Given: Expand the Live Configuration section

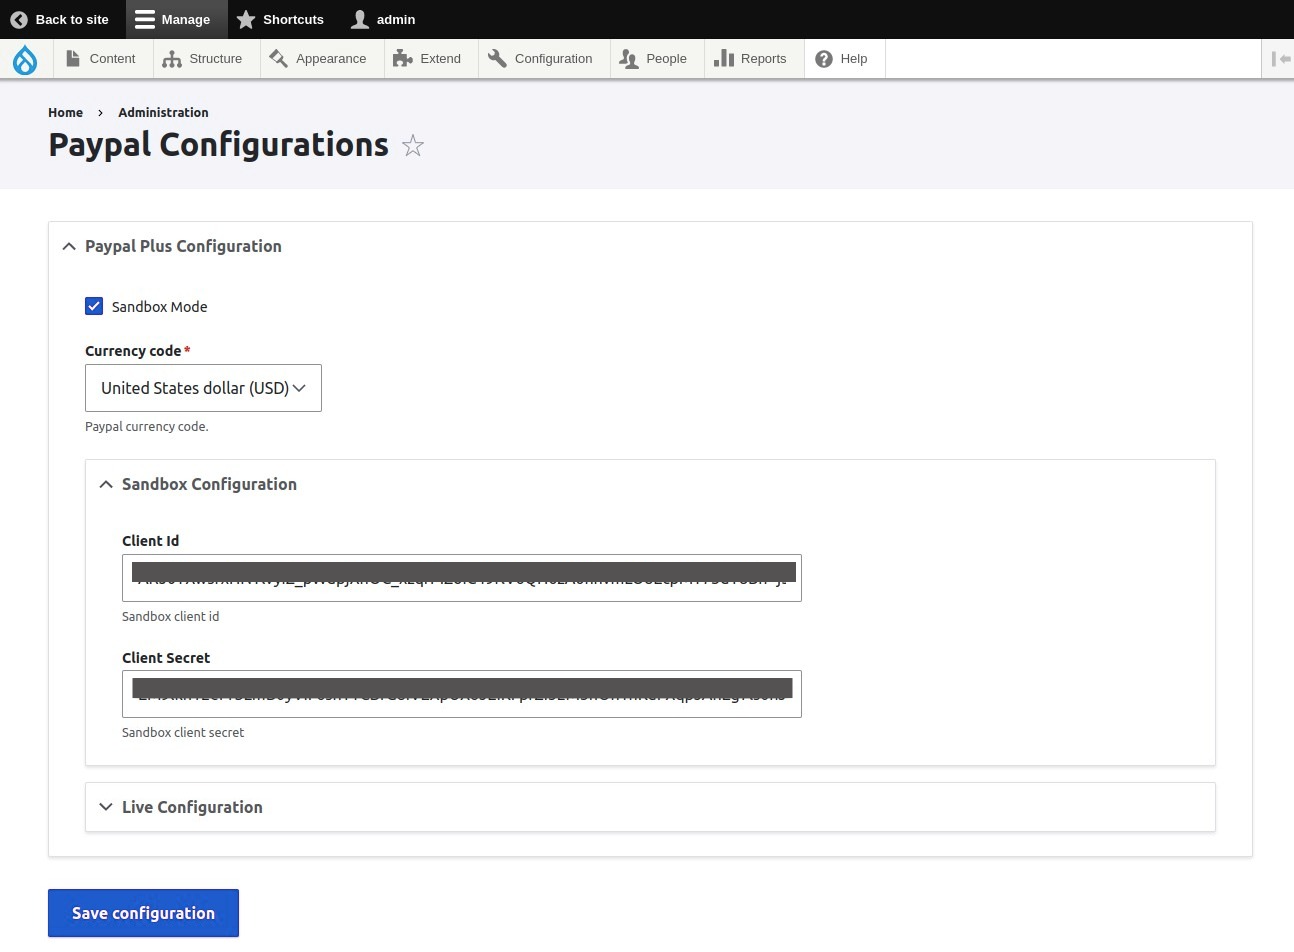Looking at the screenshot, I should [x=192, y=807].
